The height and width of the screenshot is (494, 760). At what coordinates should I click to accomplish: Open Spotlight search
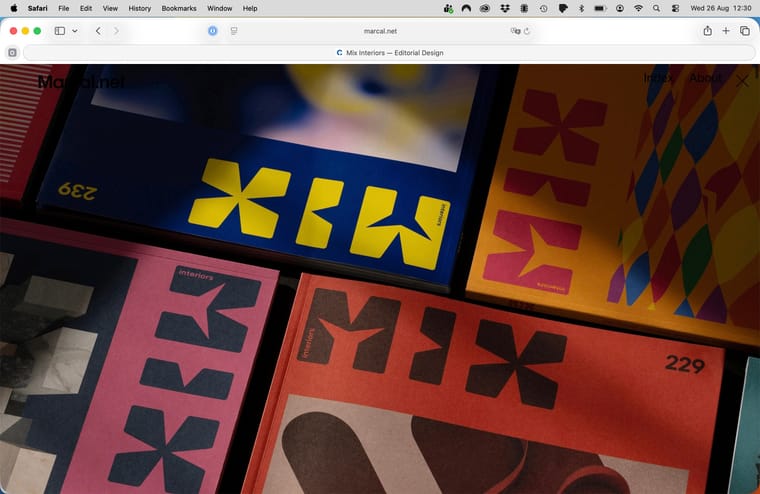[656, 8]
